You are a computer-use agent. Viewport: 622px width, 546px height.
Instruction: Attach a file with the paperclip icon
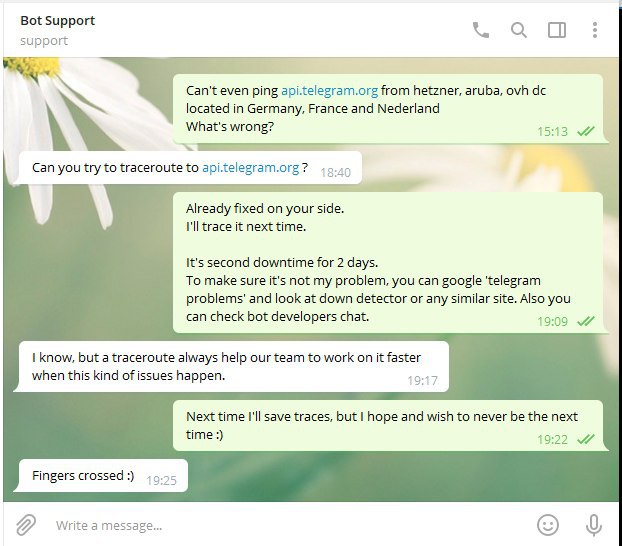tap(26, 525)
